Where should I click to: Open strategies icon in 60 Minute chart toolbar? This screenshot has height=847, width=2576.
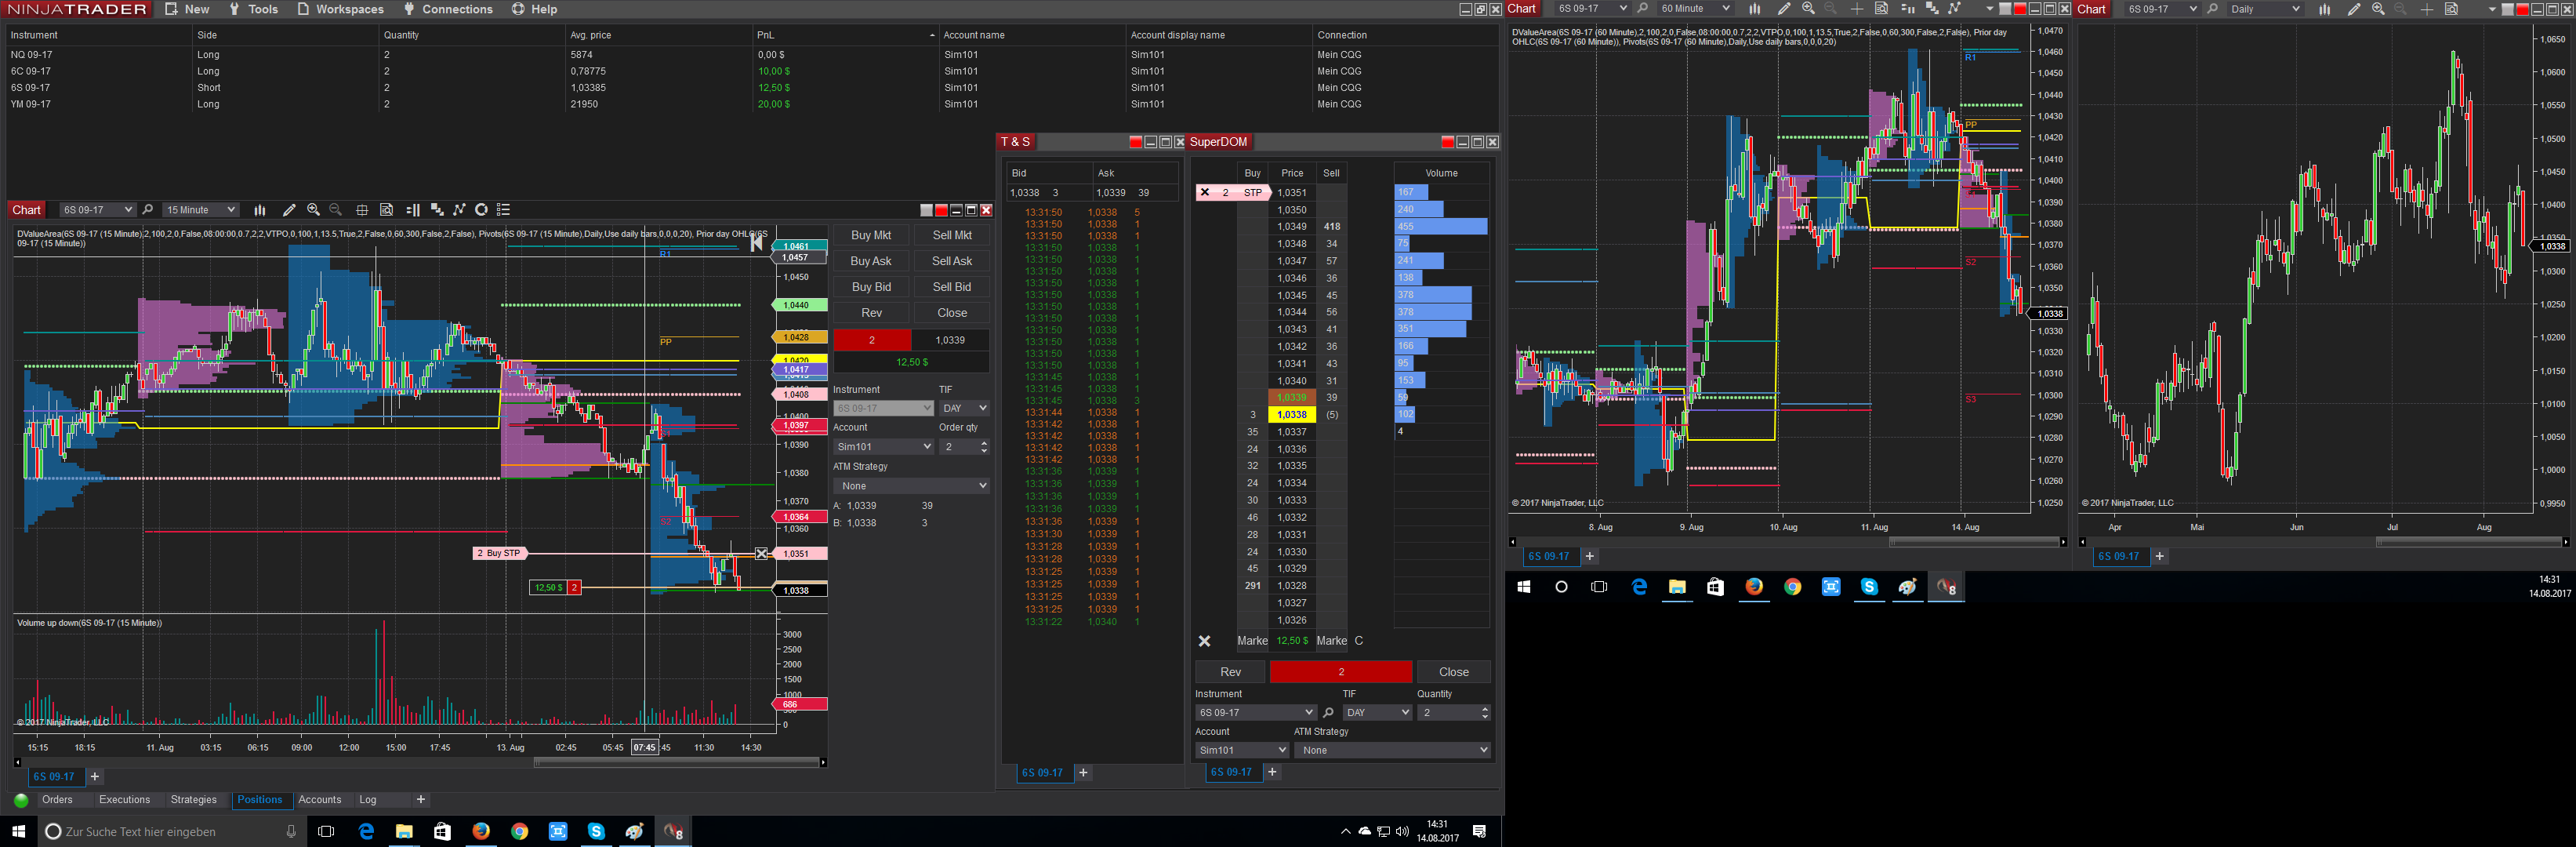click(x=1954, y=9)
